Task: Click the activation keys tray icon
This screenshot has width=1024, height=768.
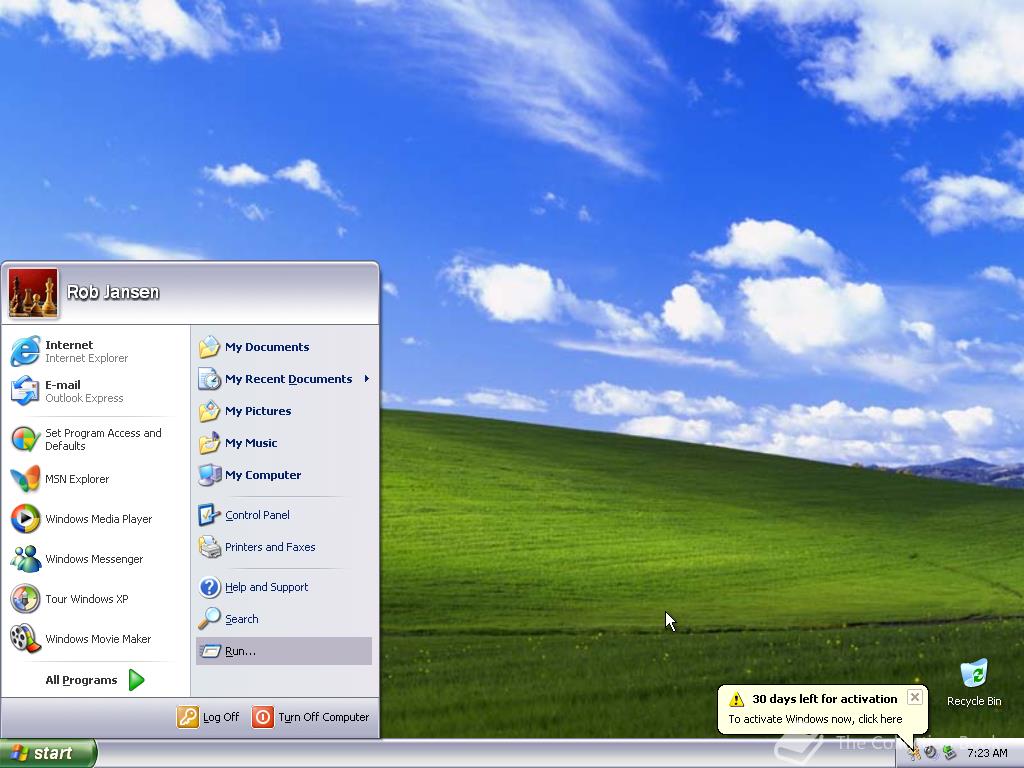Action: (x=914, y=753)
